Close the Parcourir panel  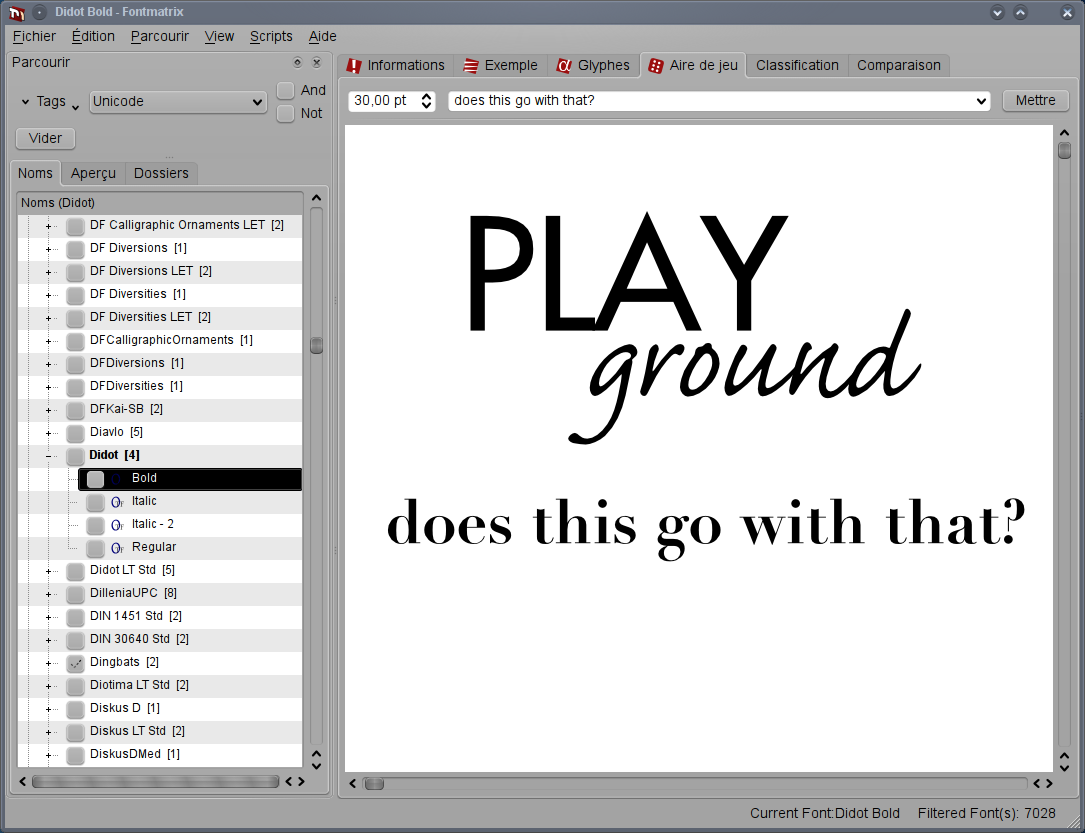click(x=317, y=62)
